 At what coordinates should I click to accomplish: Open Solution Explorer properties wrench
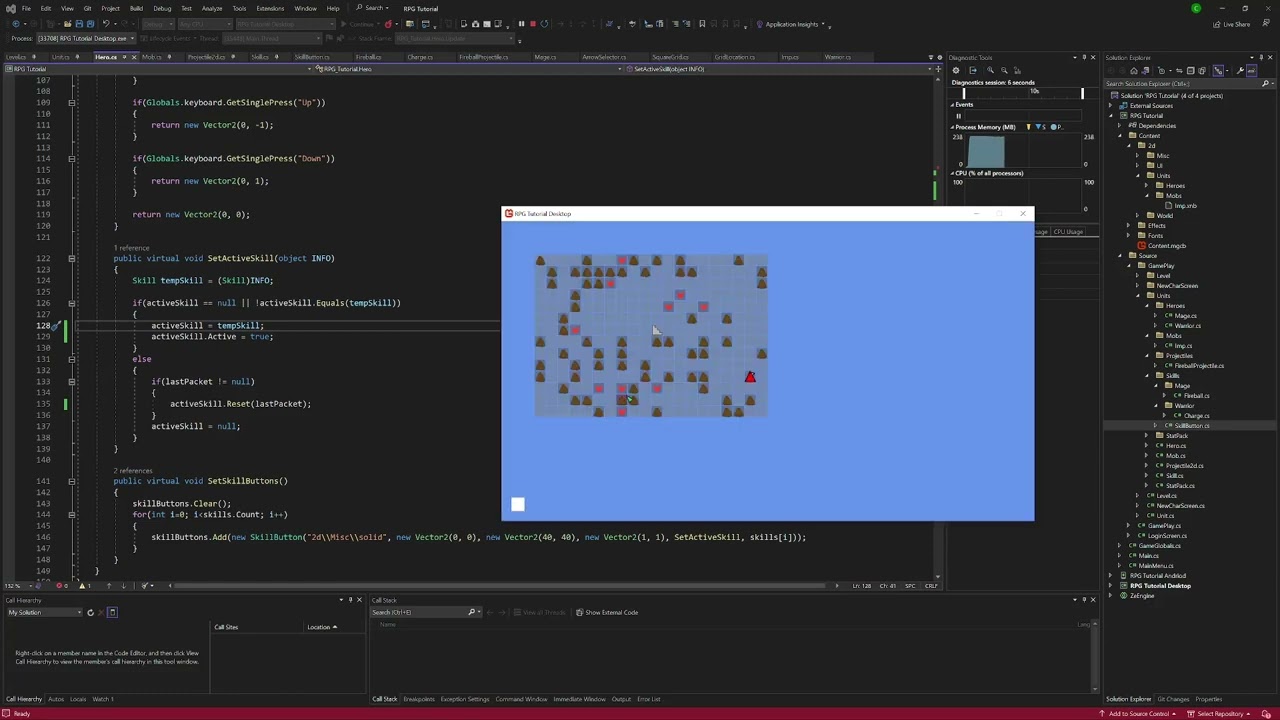(x=1241, y=70)
